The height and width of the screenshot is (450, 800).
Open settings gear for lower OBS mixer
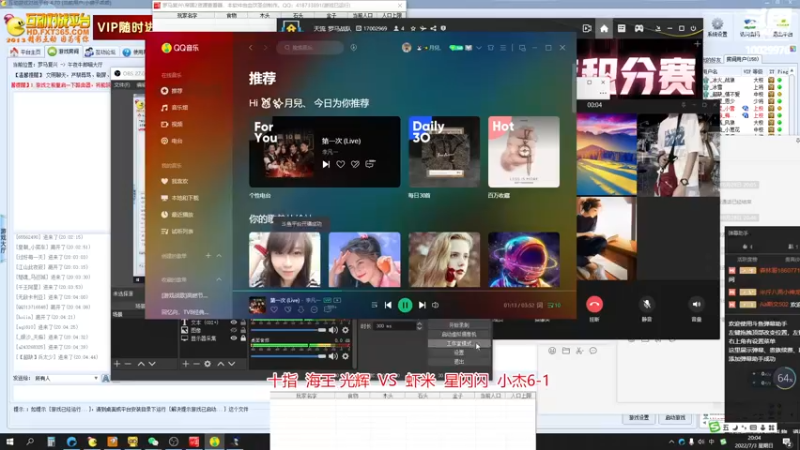coord(345,356)
